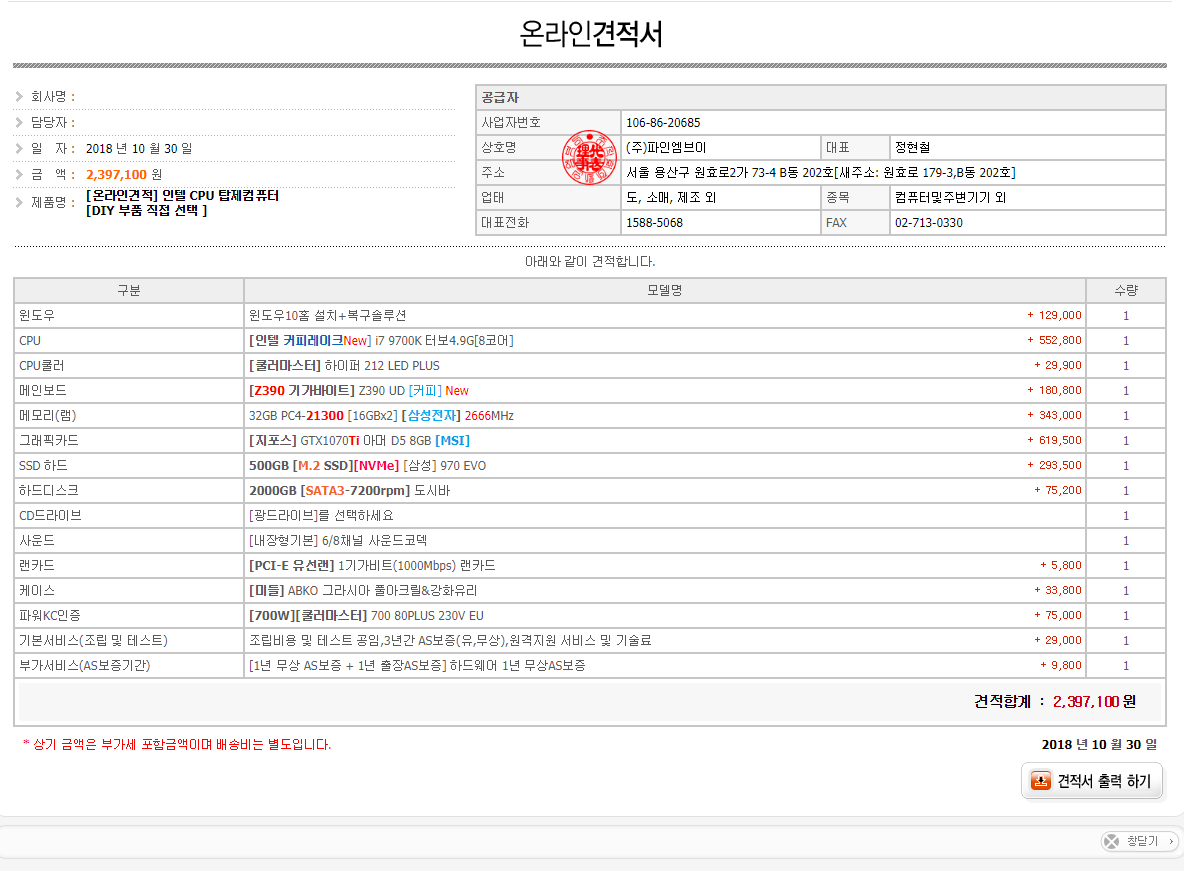Viewport: 1184px width, 871px height.
Task: Click [내장형기본] 6/8채널 사운드코덱 model
Action: point(338,540)
